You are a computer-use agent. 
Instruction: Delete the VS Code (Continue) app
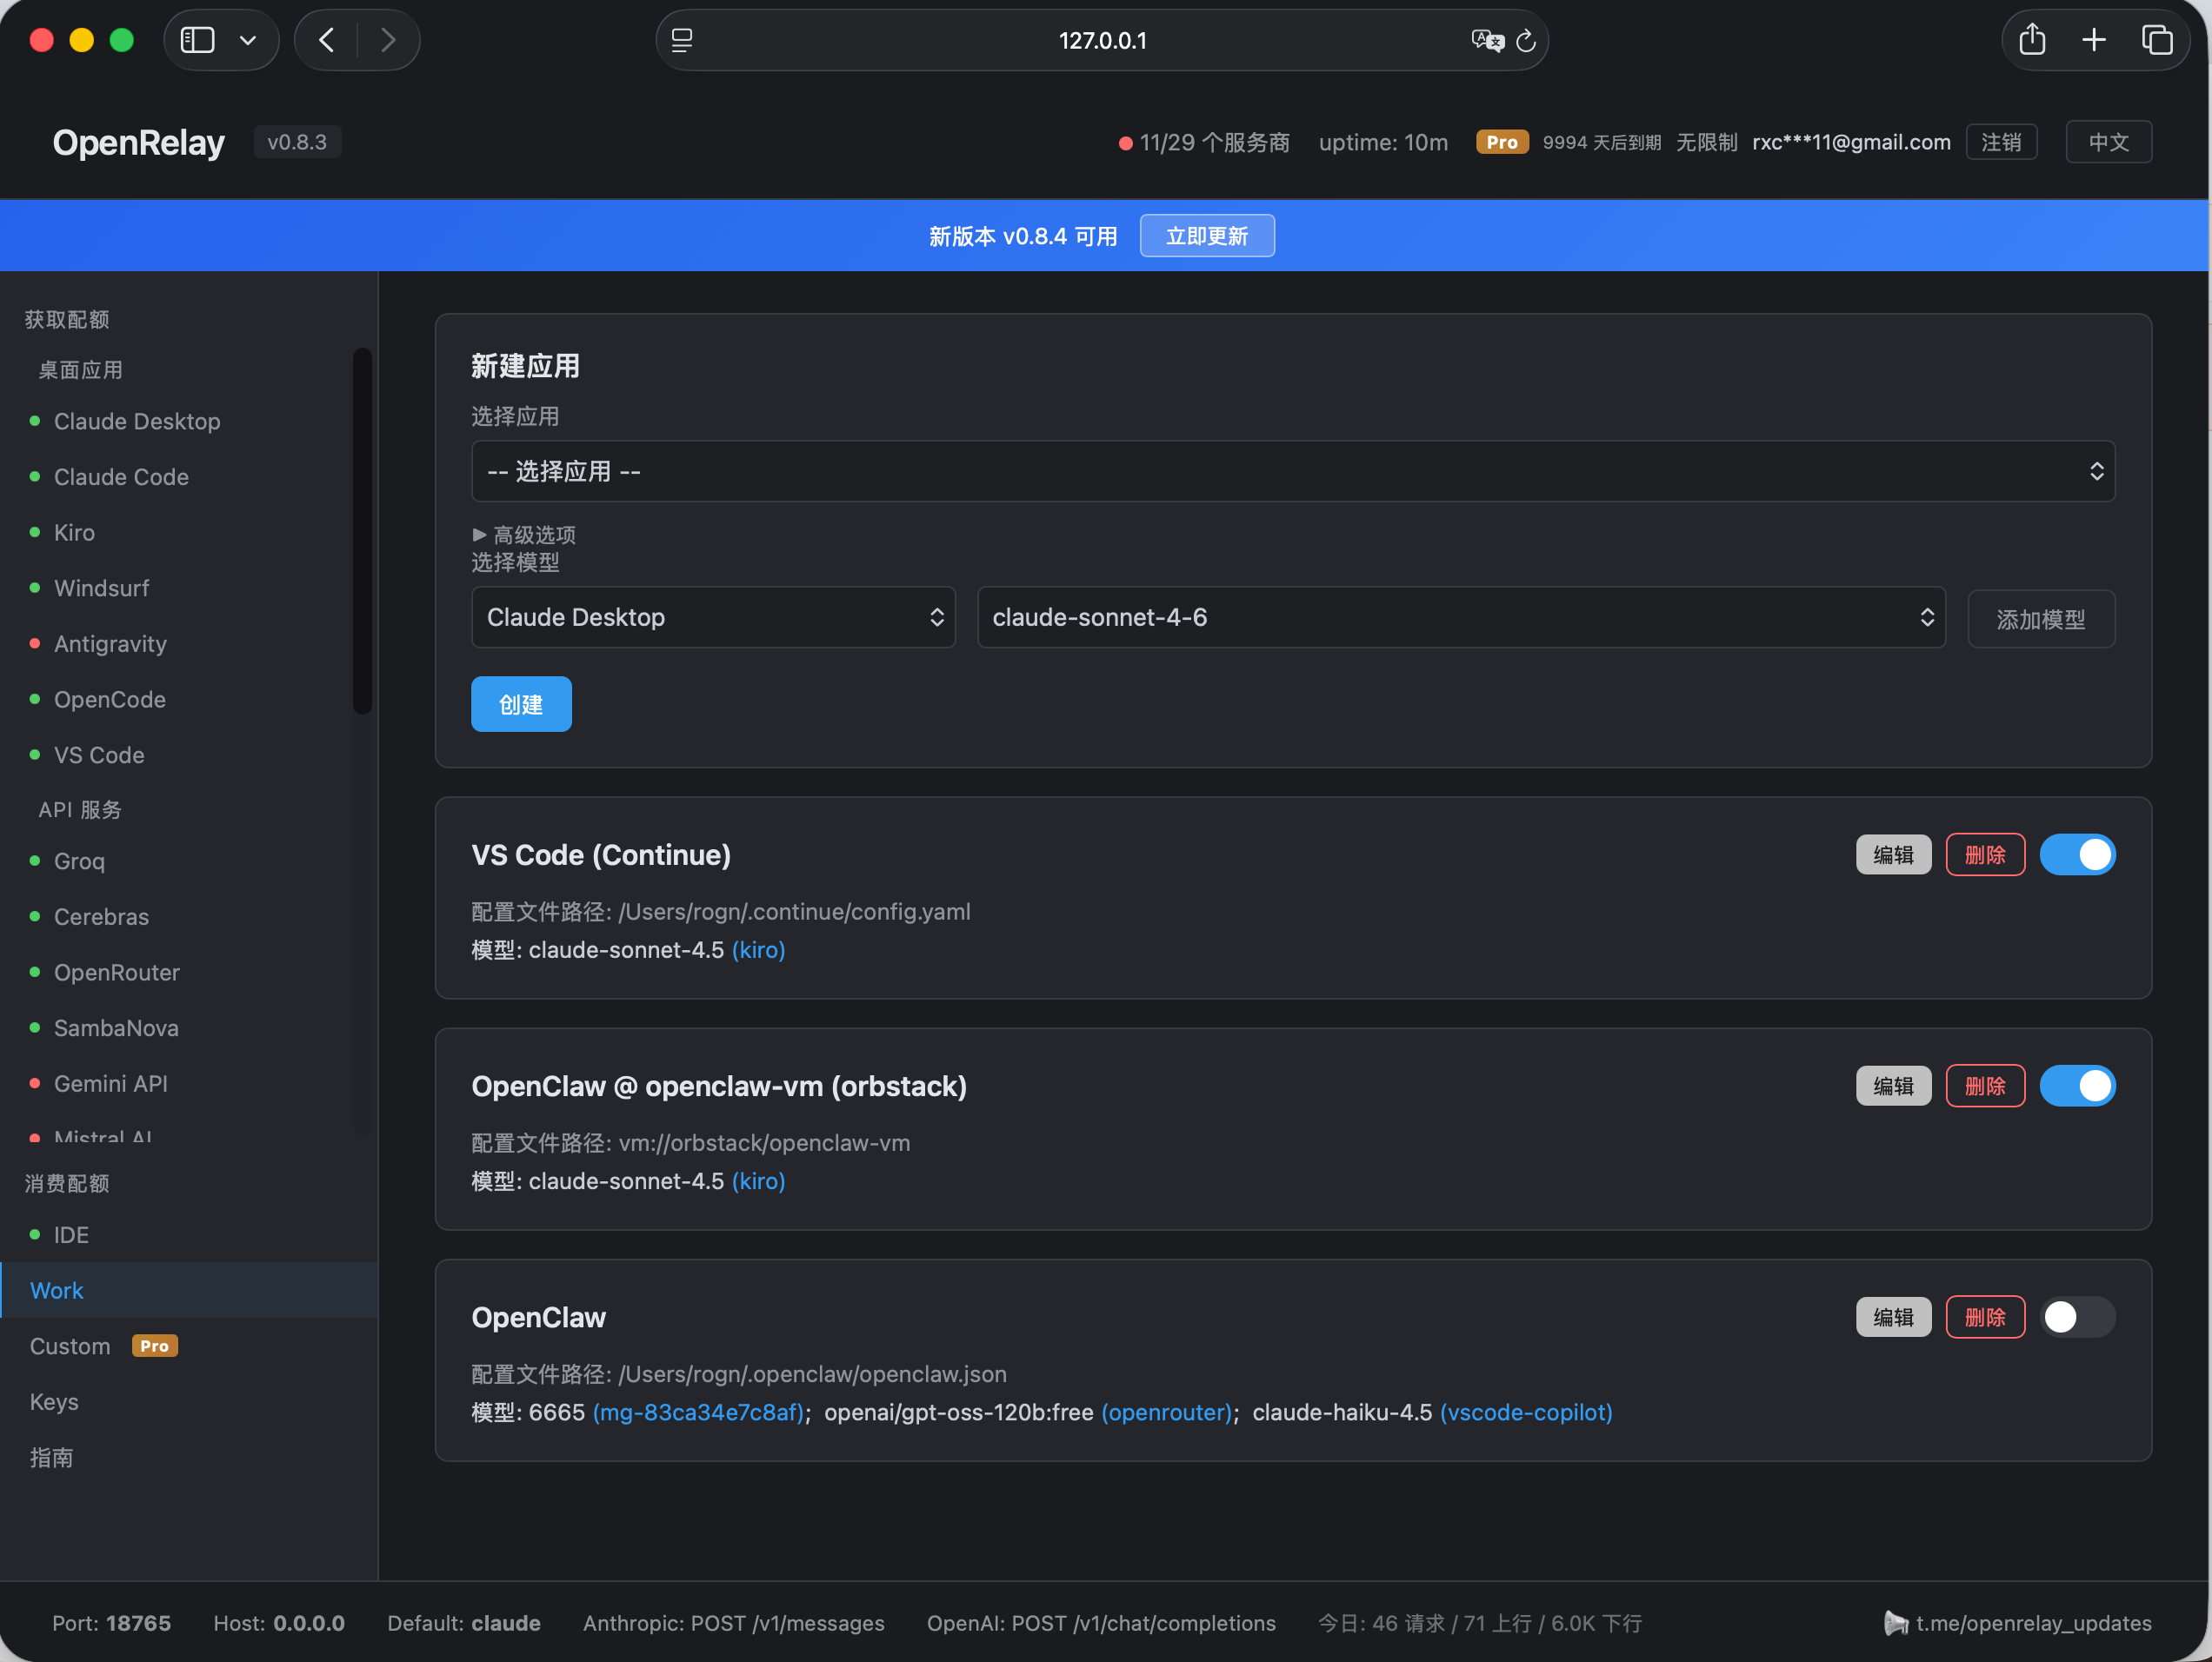(x=1985, y=854)
